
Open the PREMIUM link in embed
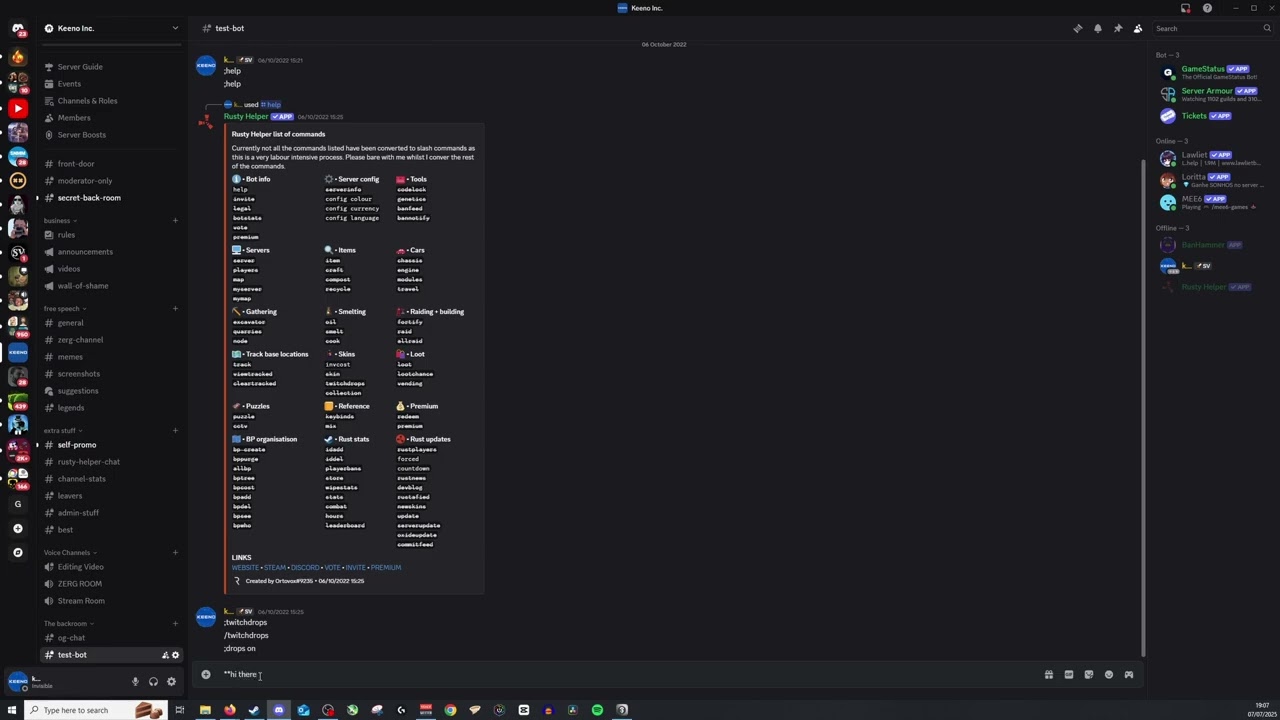pos(386,568)
